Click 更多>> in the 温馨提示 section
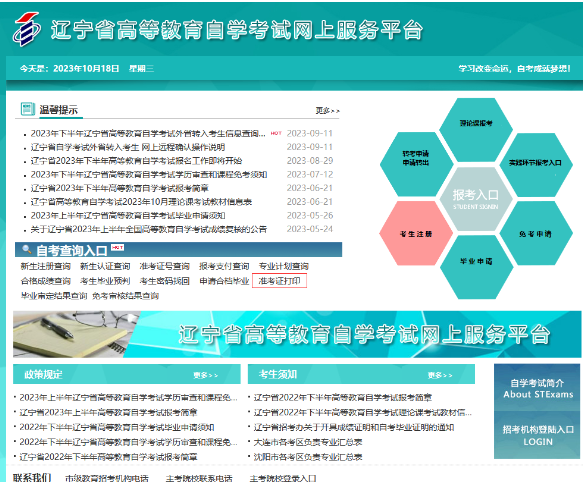This screenshot has height=482, width=583. 327,110
